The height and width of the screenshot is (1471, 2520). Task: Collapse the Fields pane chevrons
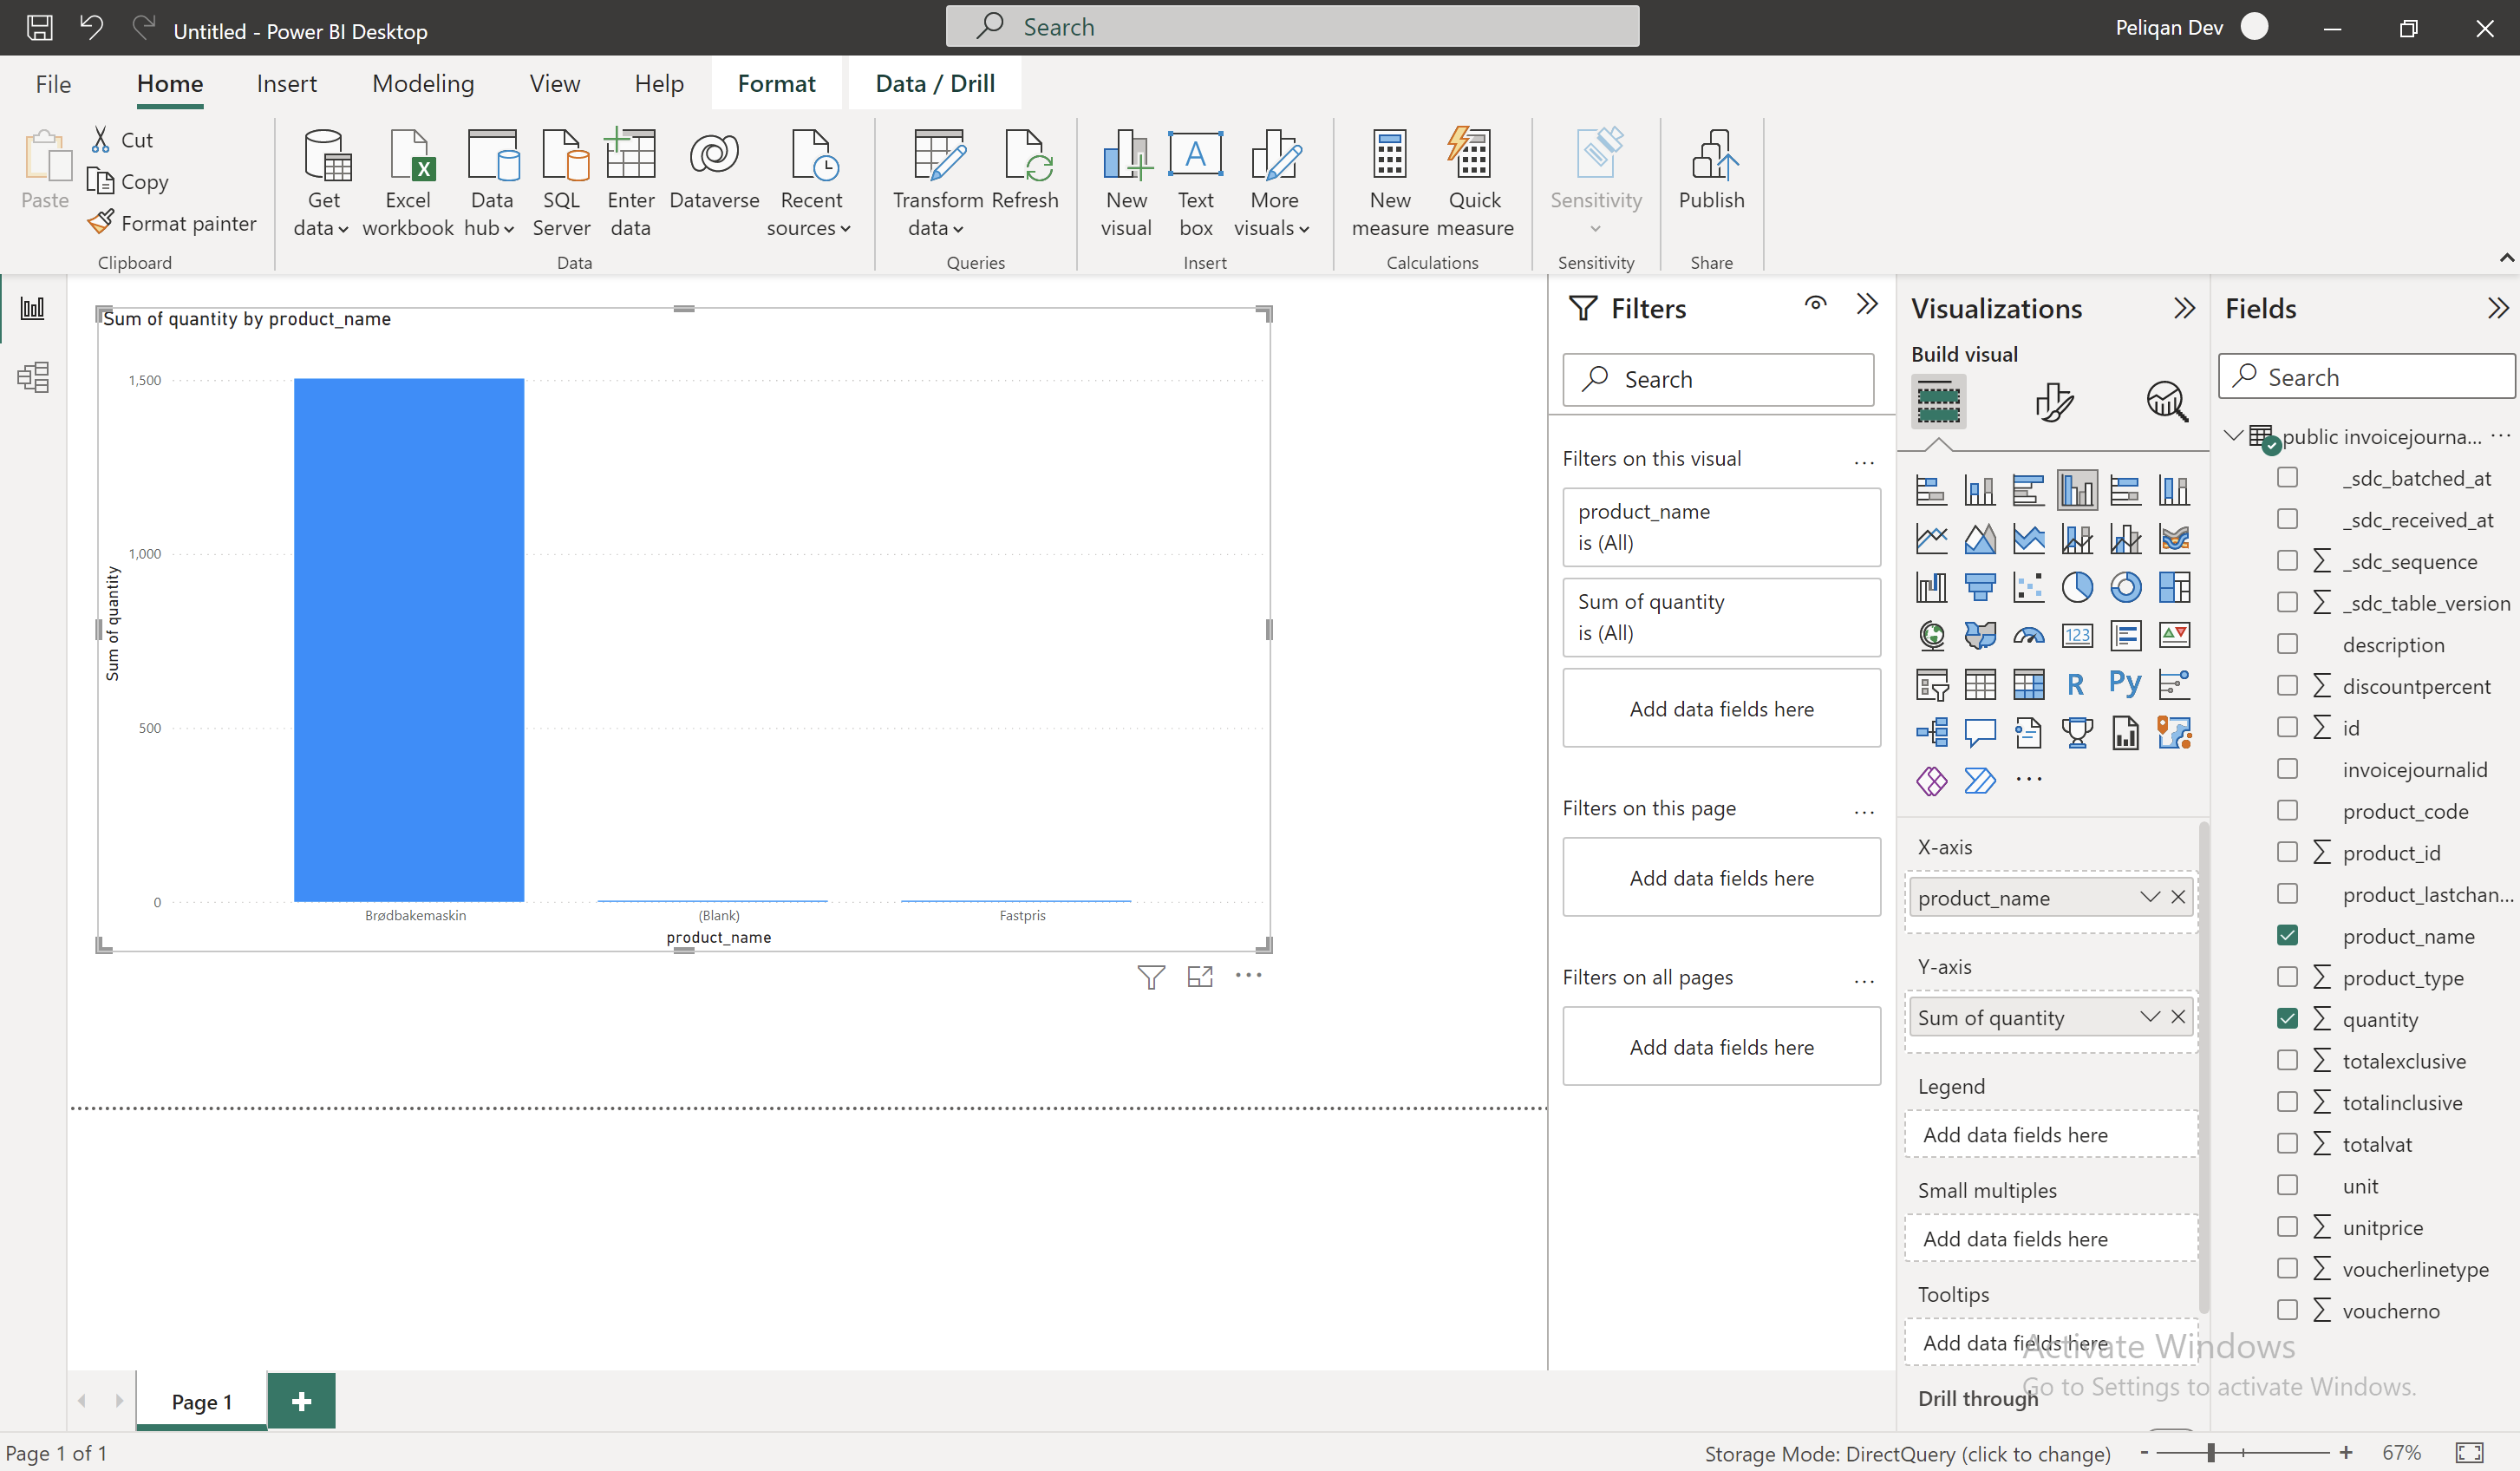(x=2498, y=308)
